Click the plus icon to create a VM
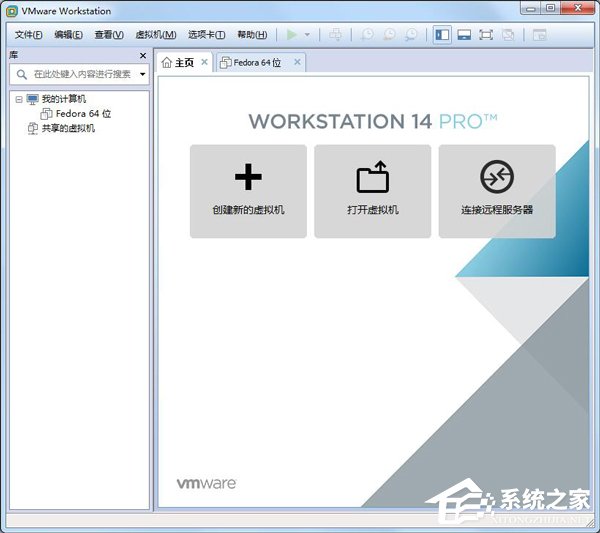The width and height of the screenshot is (600, 533). (248, 178)
